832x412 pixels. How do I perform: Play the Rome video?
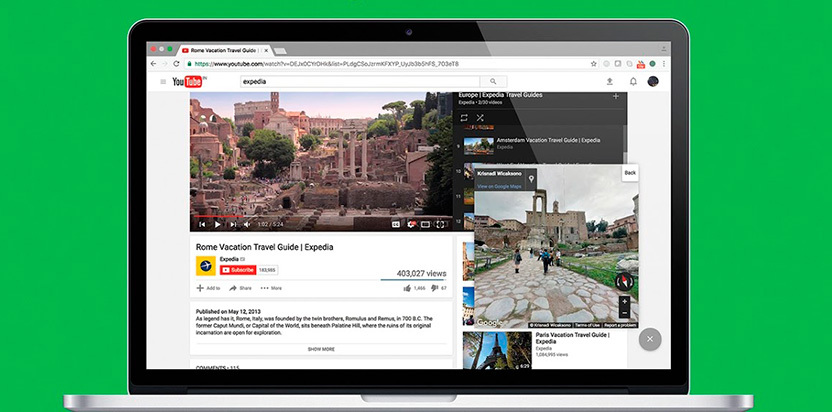(x=218, y=225)
